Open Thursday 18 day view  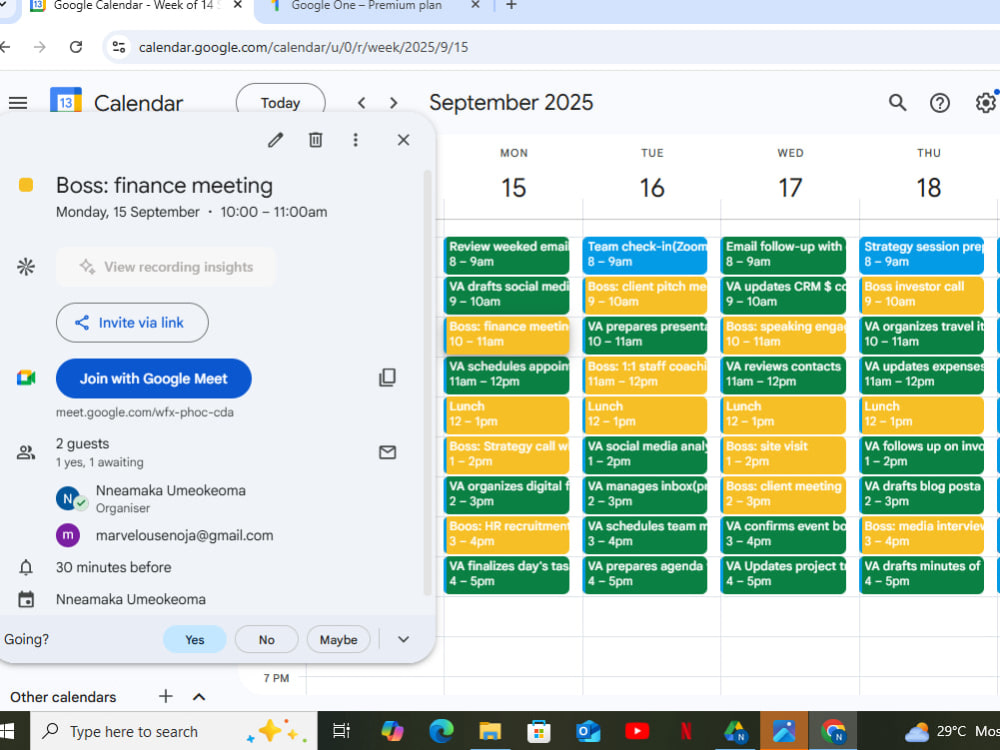point(929,187)
